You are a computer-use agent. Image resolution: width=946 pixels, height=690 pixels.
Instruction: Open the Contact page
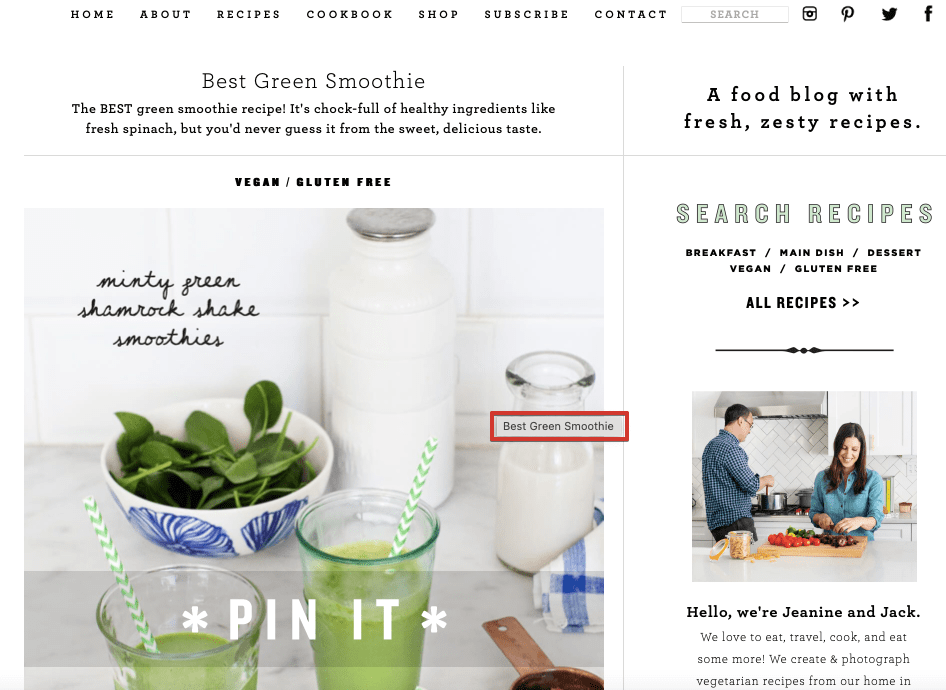(x=631, y=14)
